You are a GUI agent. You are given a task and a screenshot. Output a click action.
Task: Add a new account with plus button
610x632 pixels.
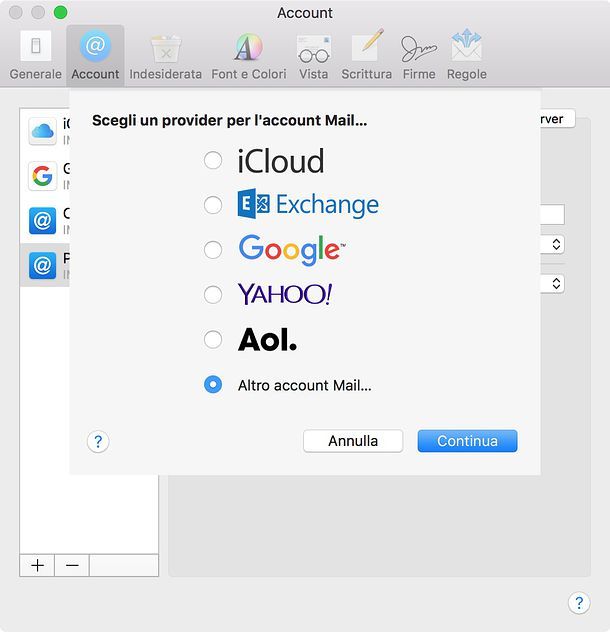(37, 565)
